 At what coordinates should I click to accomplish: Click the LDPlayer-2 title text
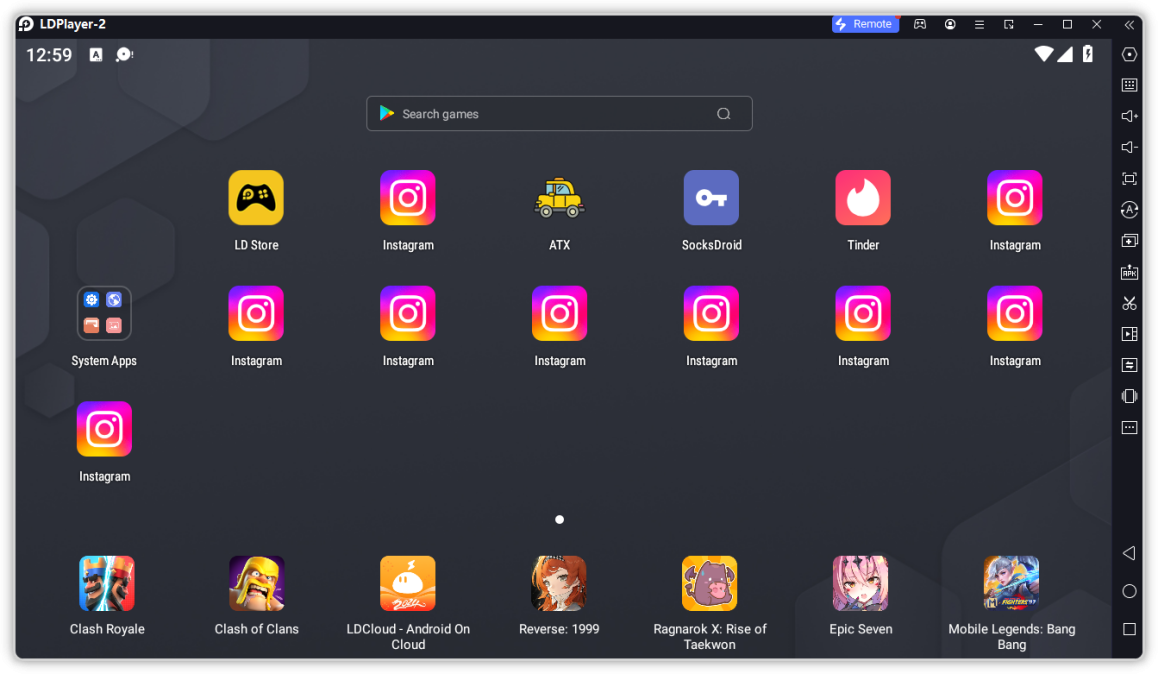coord(72,24)
